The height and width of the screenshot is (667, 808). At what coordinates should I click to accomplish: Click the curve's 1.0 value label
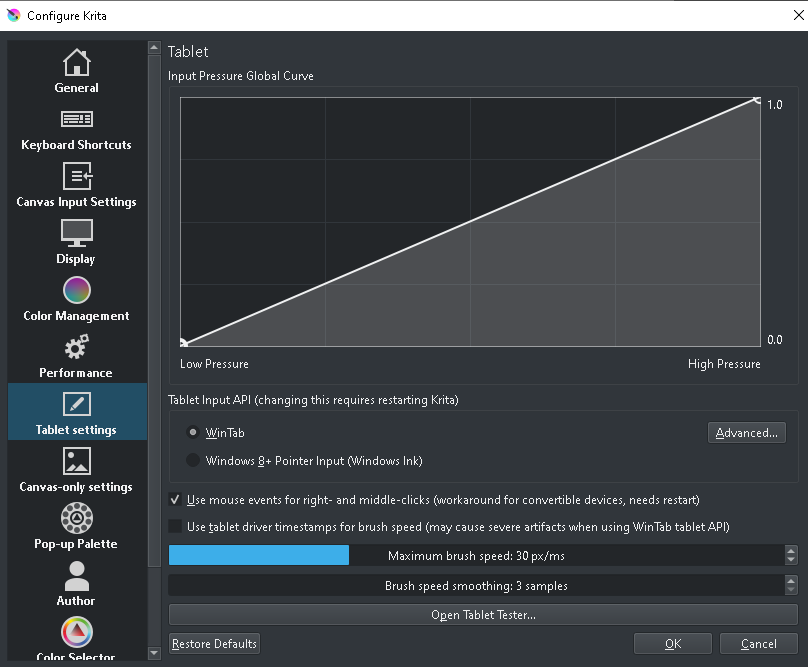[x=775, y=105]
